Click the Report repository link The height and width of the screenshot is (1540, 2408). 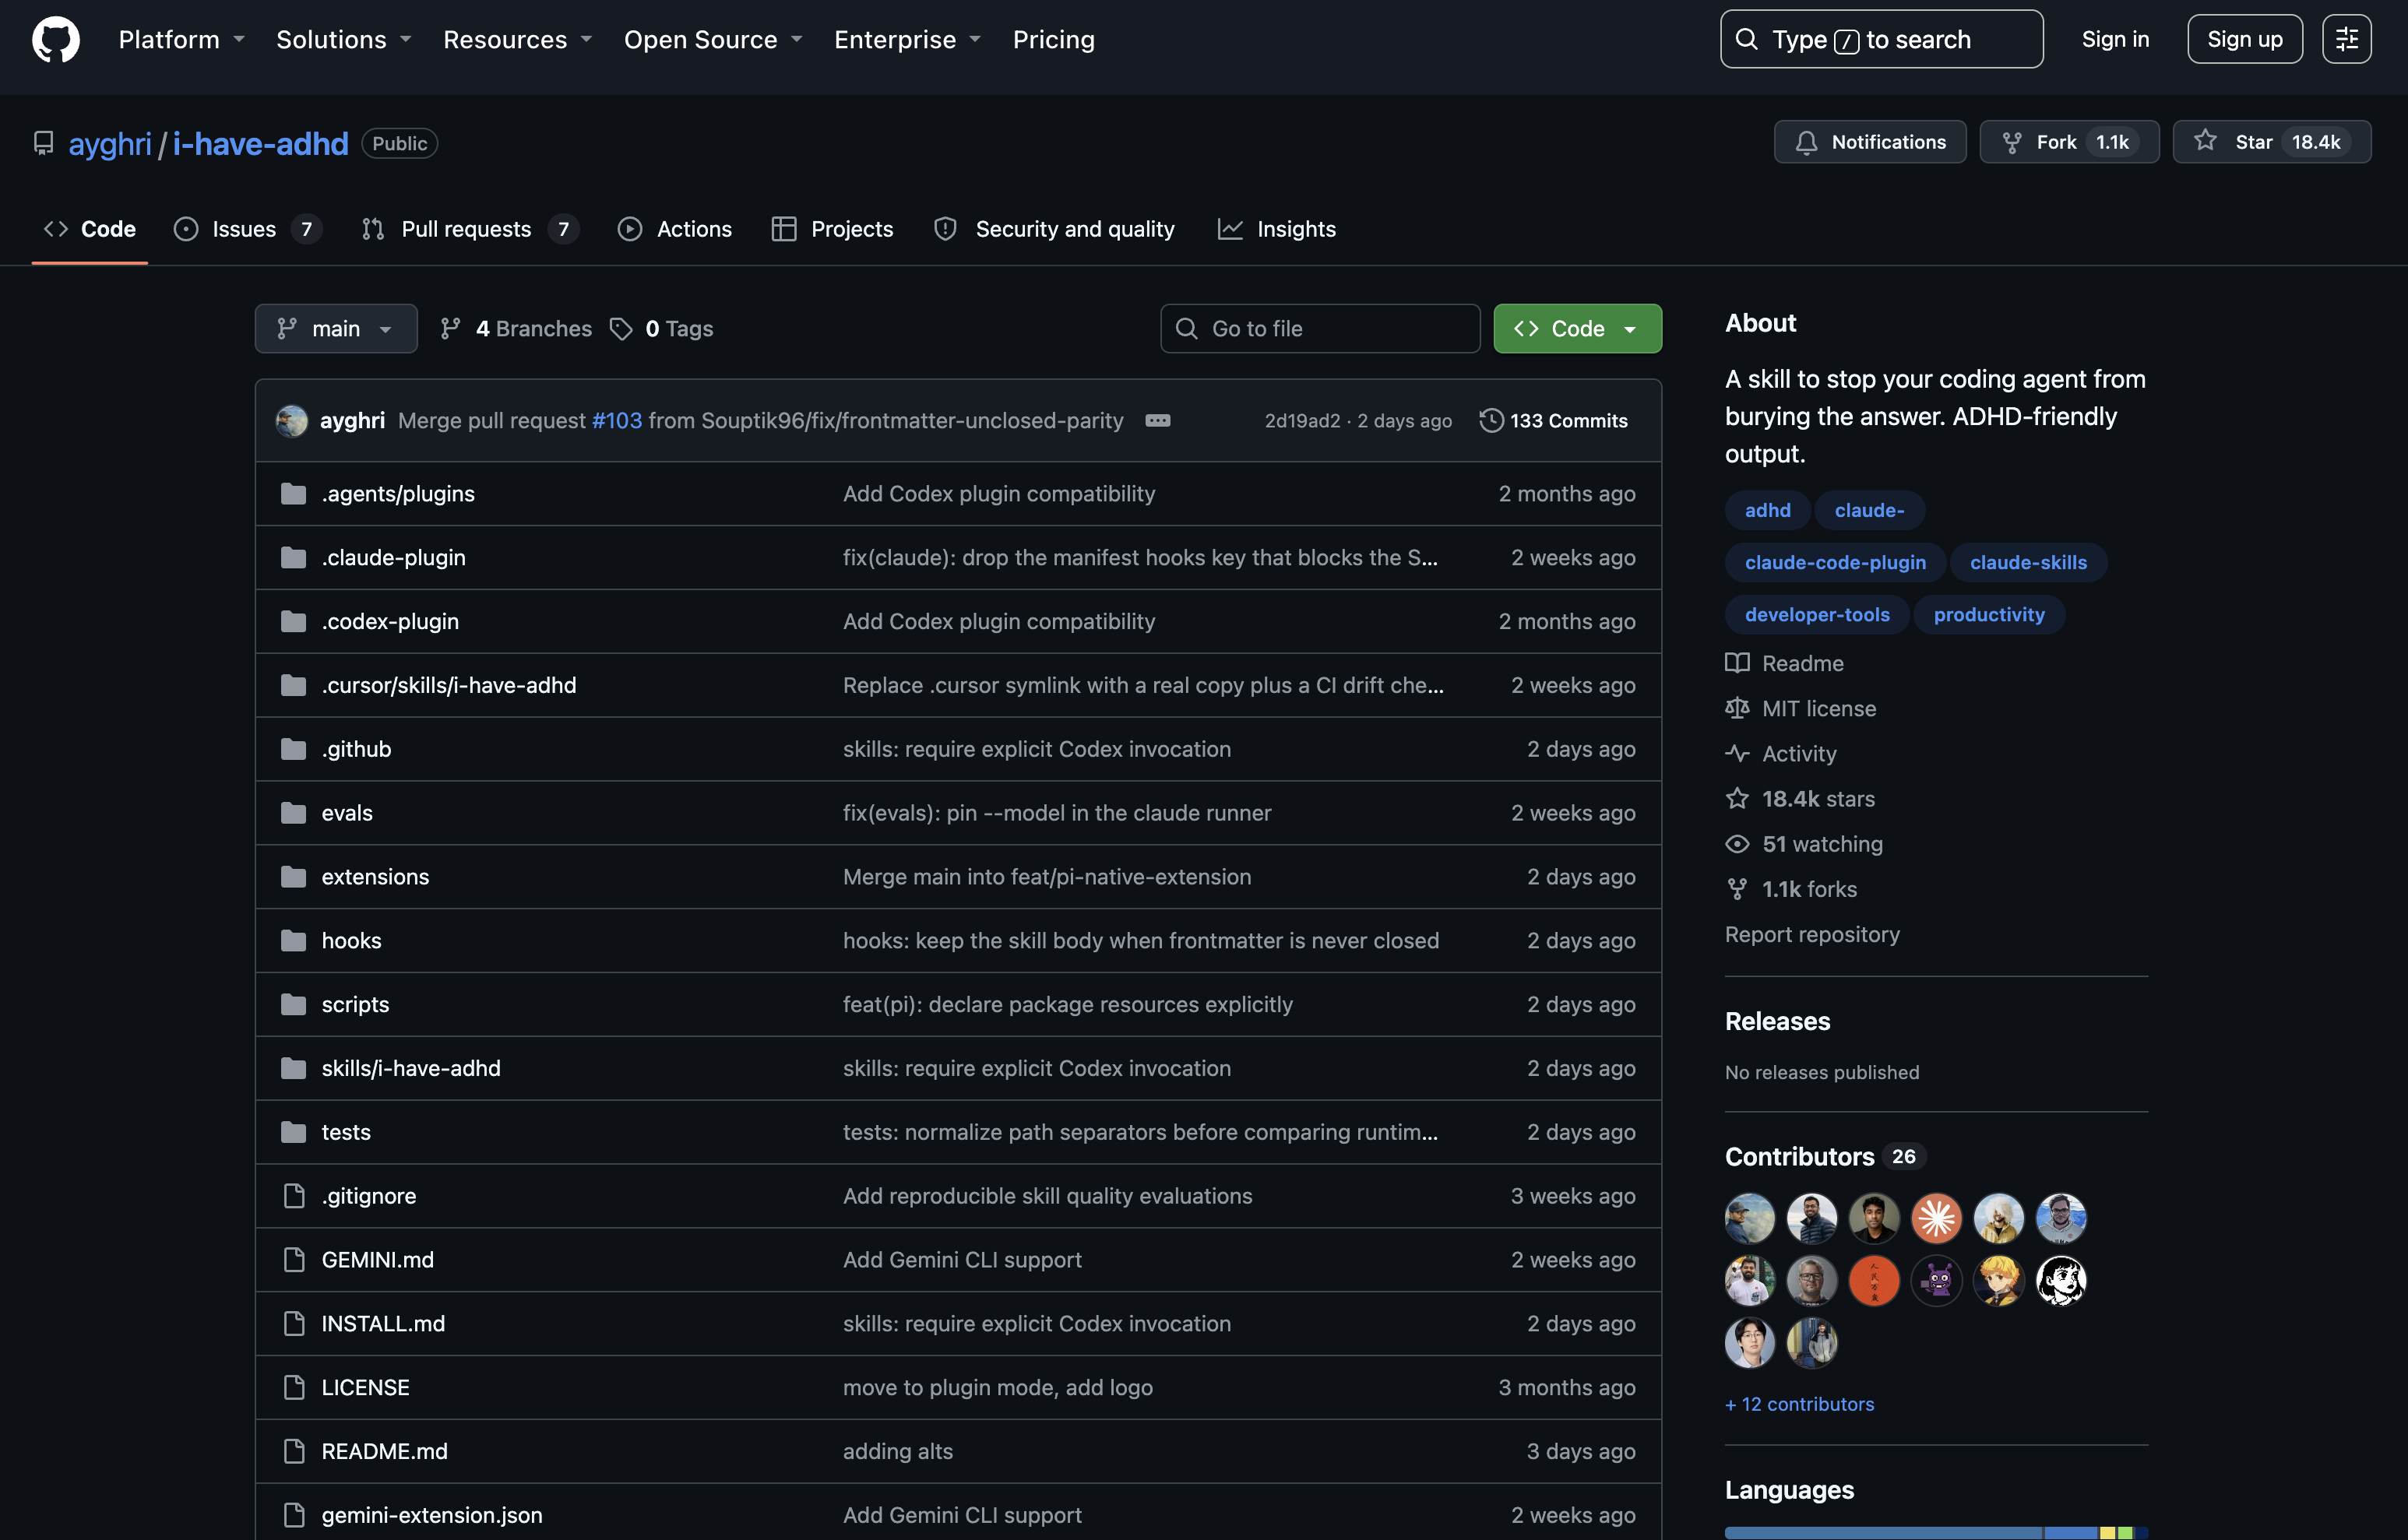tap(1812, 934)
